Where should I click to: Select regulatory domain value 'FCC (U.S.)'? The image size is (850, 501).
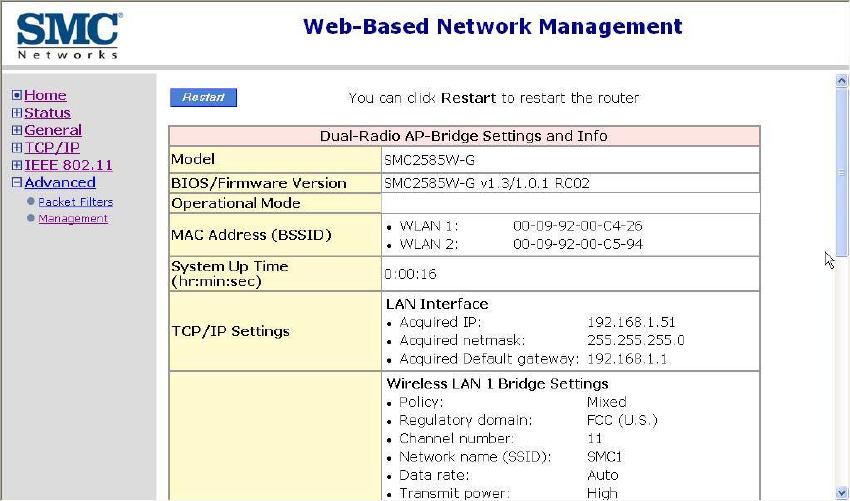622,420
